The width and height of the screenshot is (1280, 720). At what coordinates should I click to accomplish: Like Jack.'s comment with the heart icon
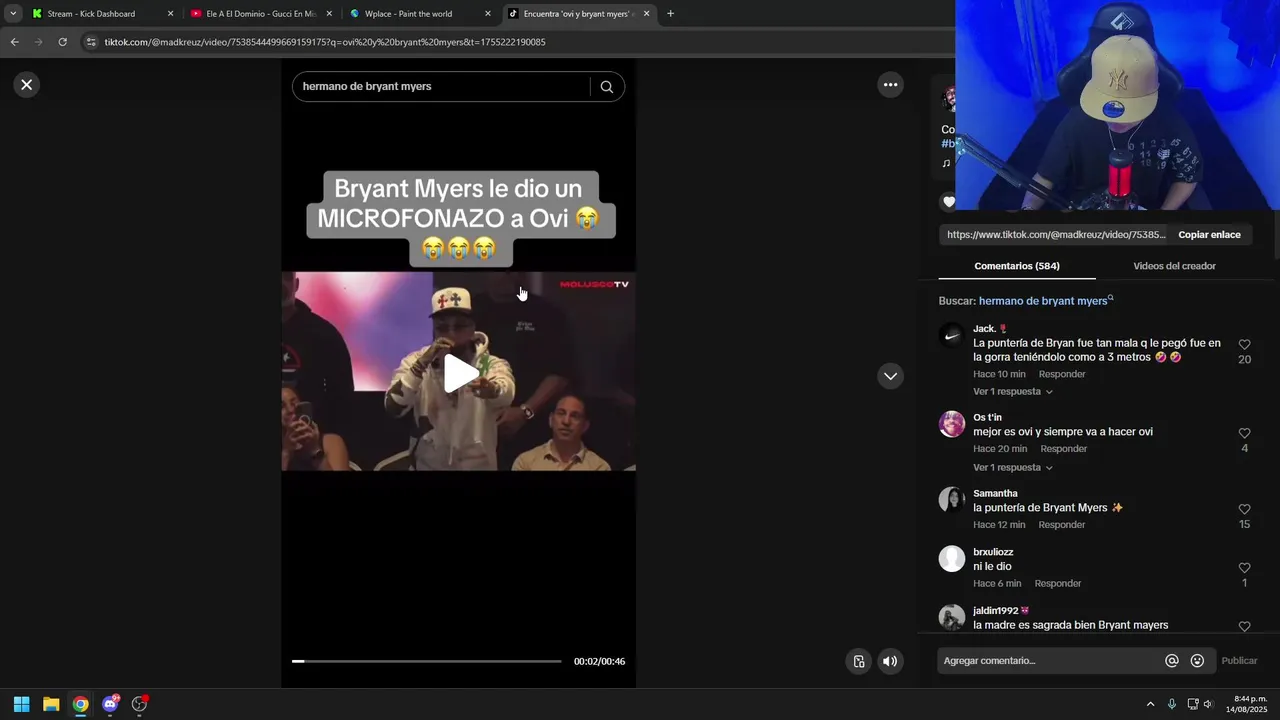pos(1244,345)
